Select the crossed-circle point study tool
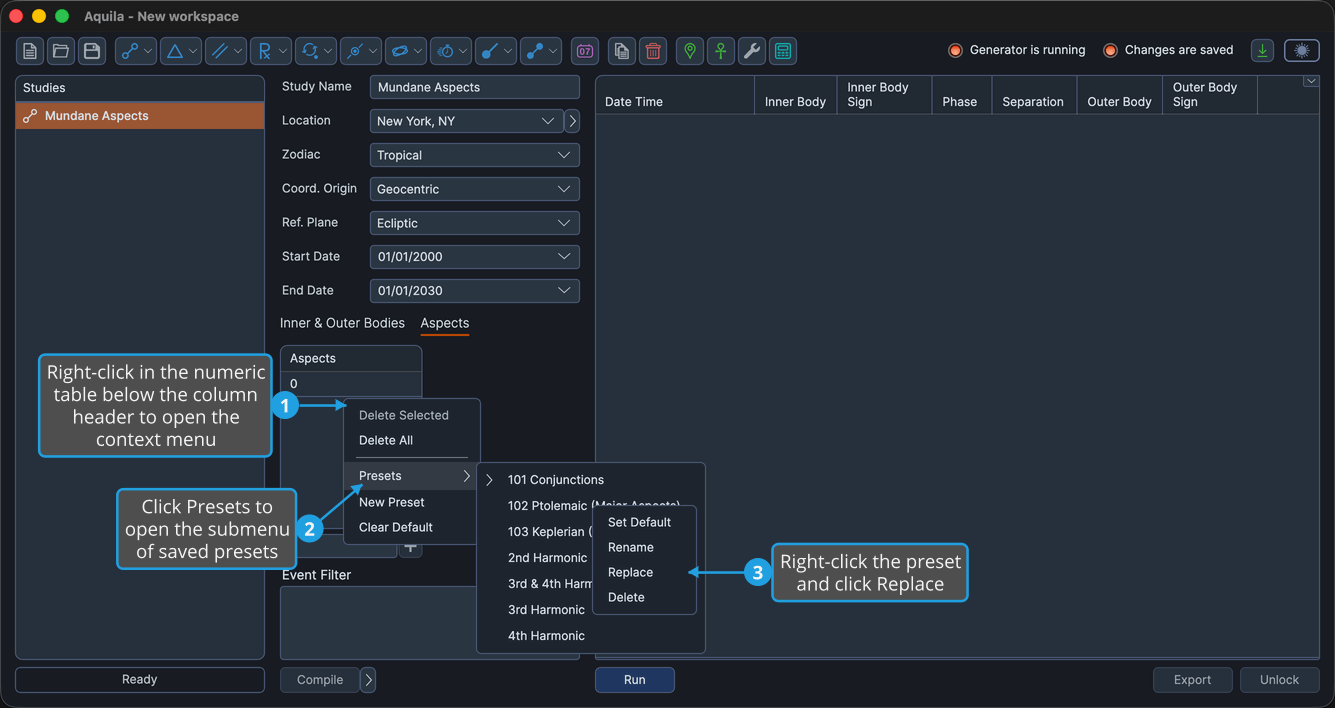 click(361, 51)
